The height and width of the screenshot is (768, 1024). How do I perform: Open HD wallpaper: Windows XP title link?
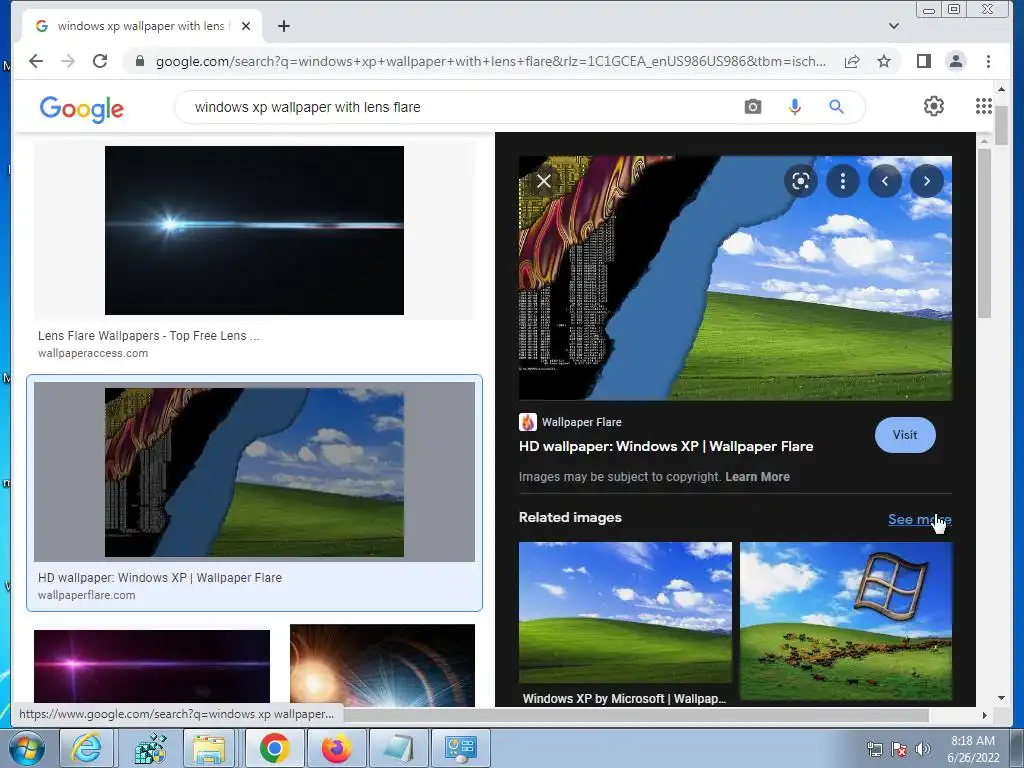[666, 446]
